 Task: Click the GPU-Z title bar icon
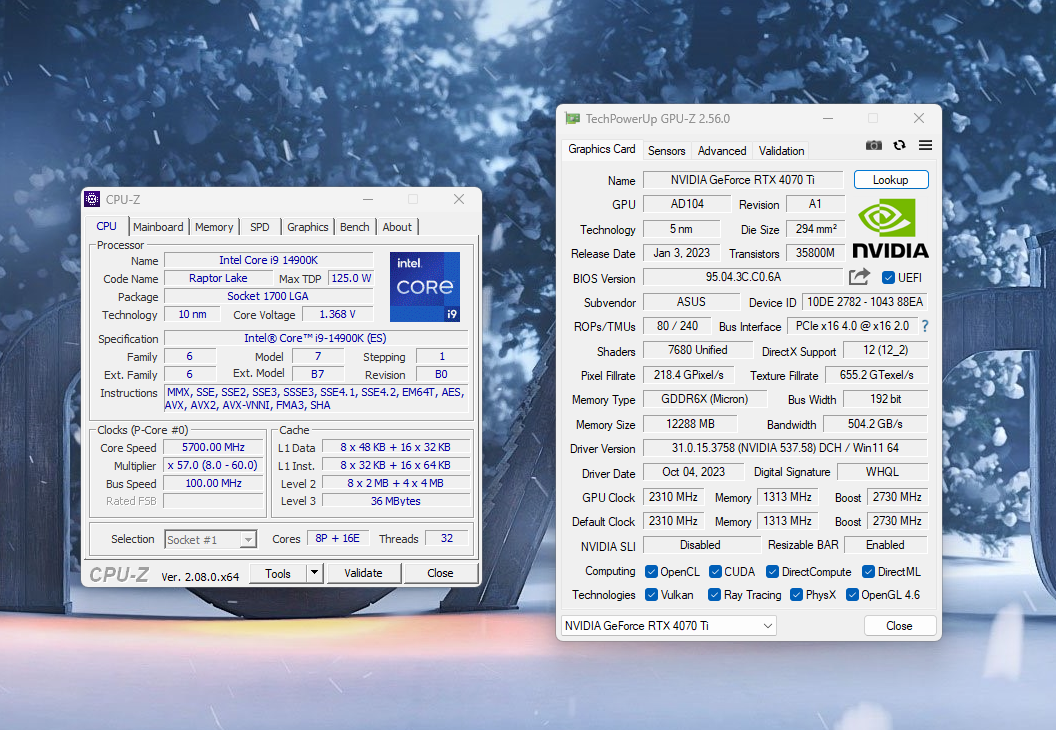pos(572,119)
